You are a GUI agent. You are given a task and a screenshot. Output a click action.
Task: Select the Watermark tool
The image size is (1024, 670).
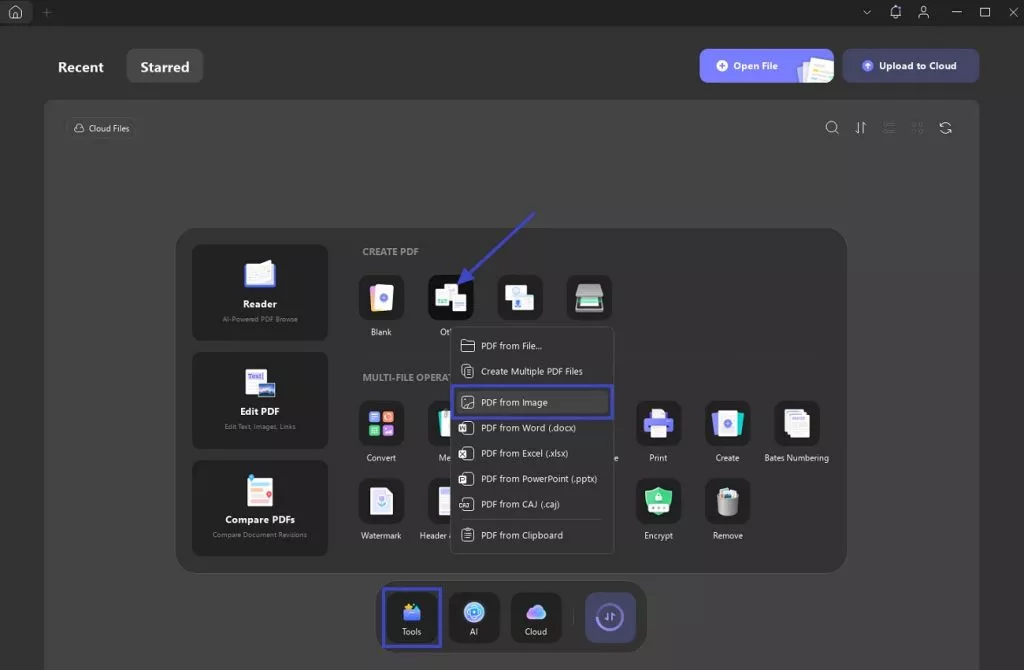pyautogui.click(x=381, y=501)
